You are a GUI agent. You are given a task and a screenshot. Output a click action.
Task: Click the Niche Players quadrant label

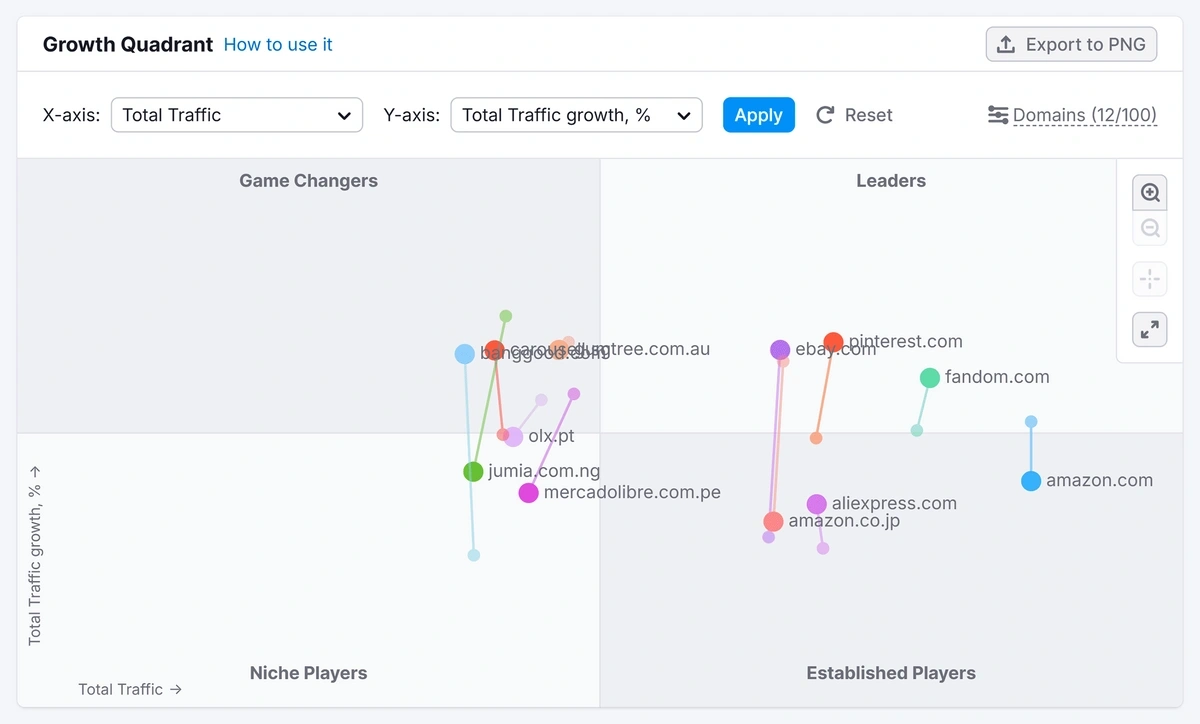(x=308, y=673)
